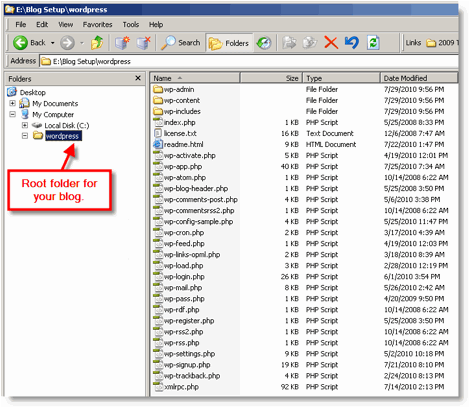Open Search with magnifier icon
The height and width of the screenshot is (408, 470).
(181, 43)
